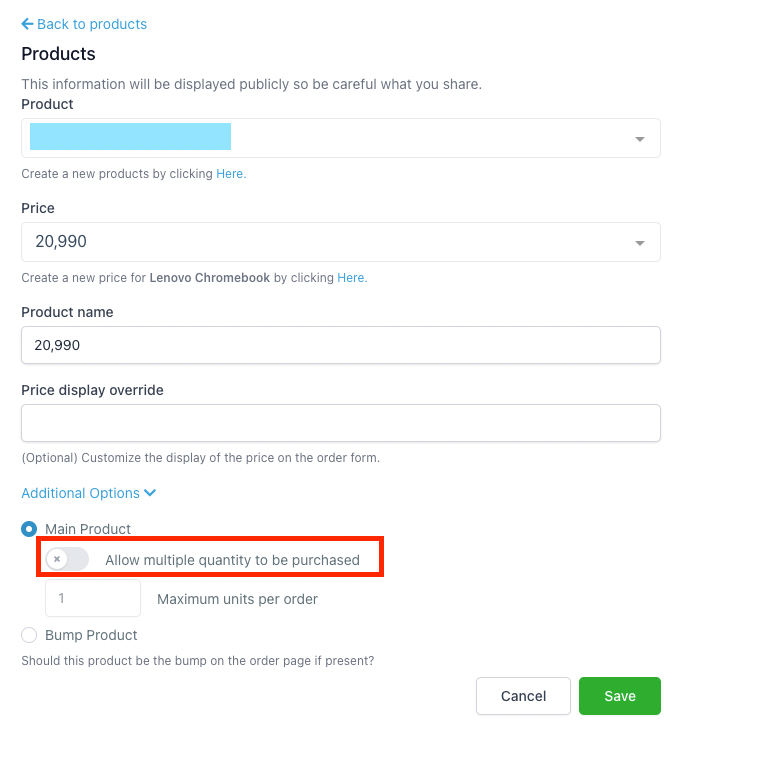Image resolution: width=779 pixels, height=760 pixels.
Task: Click the Product dropdown caret arrow
Action: [x=640, y=139]
